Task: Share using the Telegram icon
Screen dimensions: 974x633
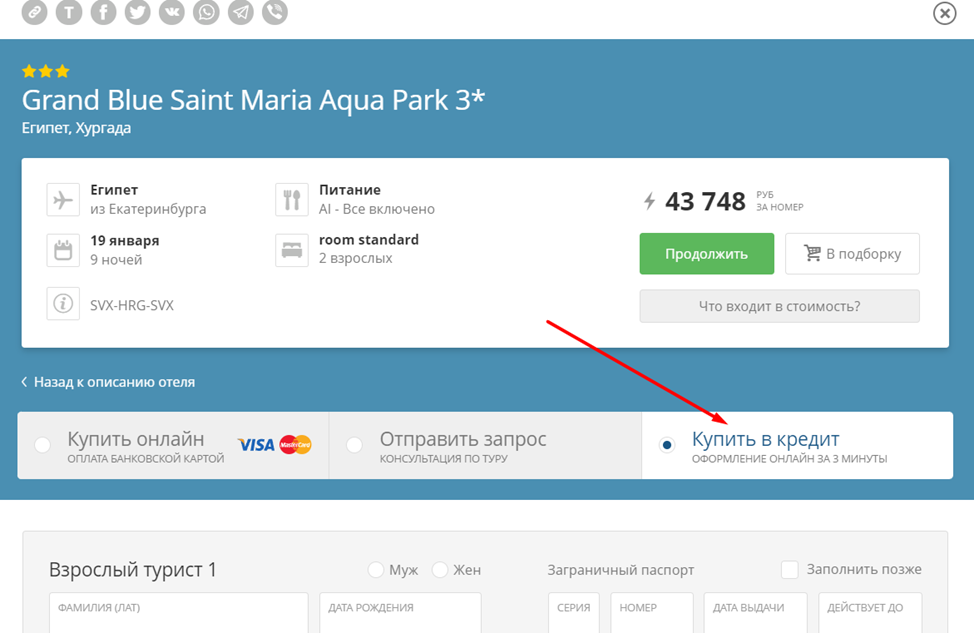Action: click(x=240, y=12)
